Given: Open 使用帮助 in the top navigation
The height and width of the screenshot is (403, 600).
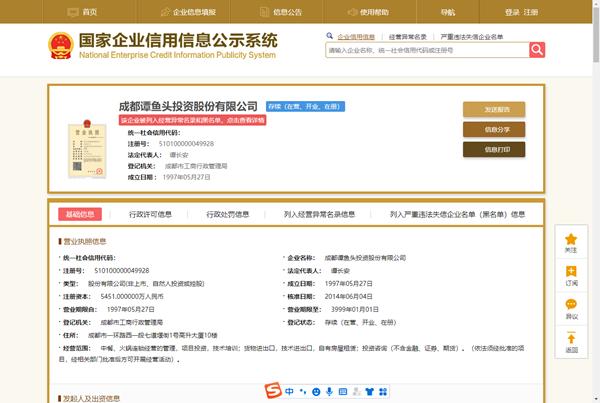Looking at the screenshot, I should [x=374, y=12].
